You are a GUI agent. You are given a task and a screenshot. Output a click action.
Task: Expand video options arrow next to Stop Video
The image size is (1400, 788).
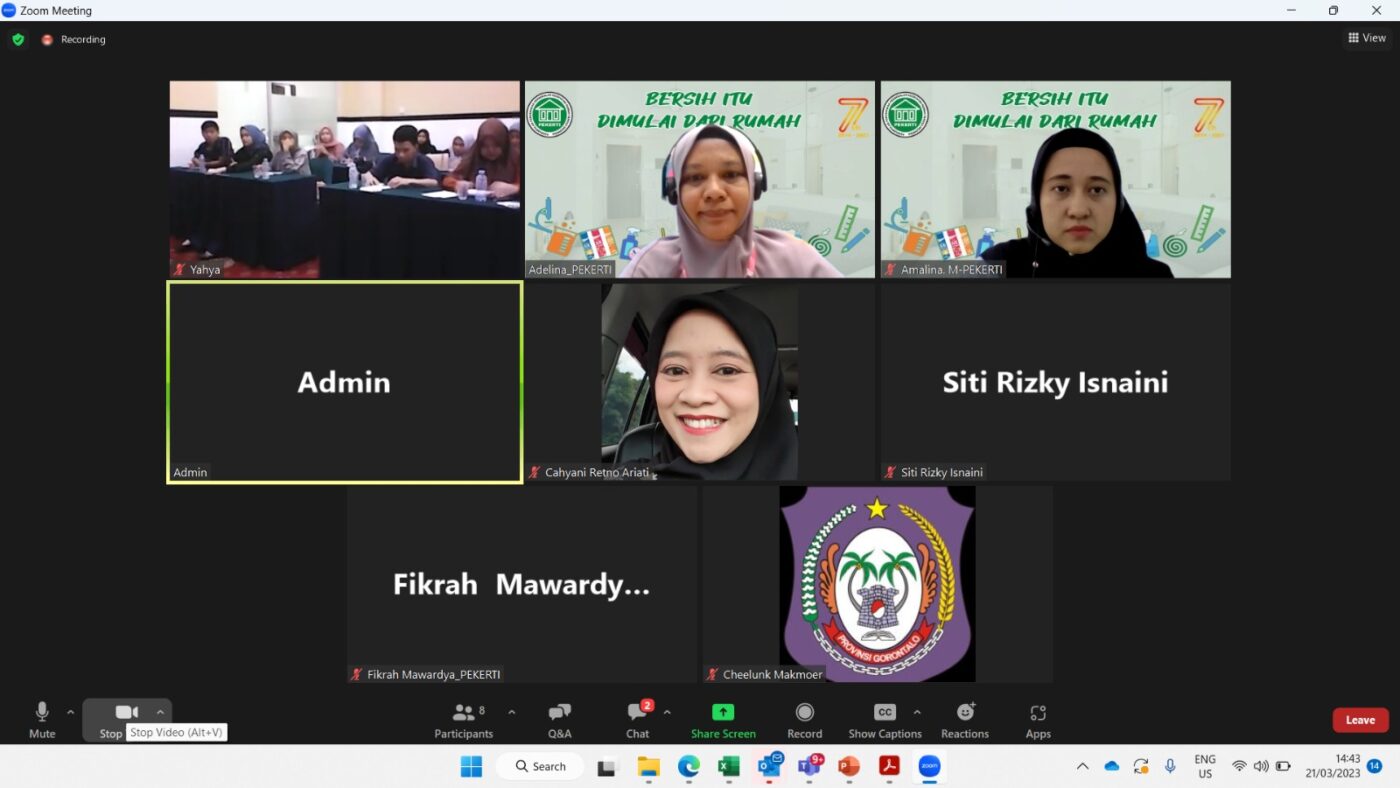point(160,712)
